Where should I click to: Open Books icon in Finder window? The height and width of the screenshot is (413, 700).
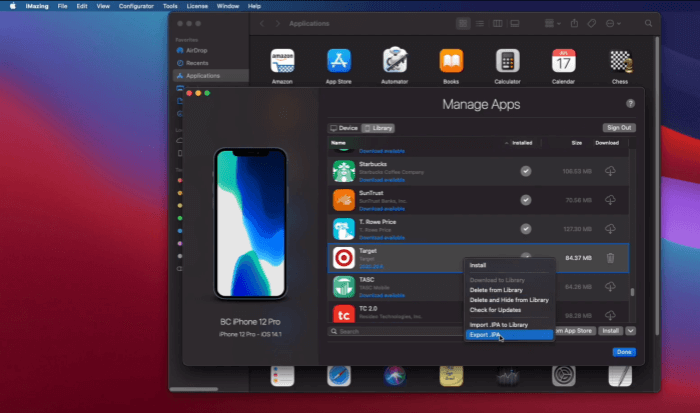451,61
